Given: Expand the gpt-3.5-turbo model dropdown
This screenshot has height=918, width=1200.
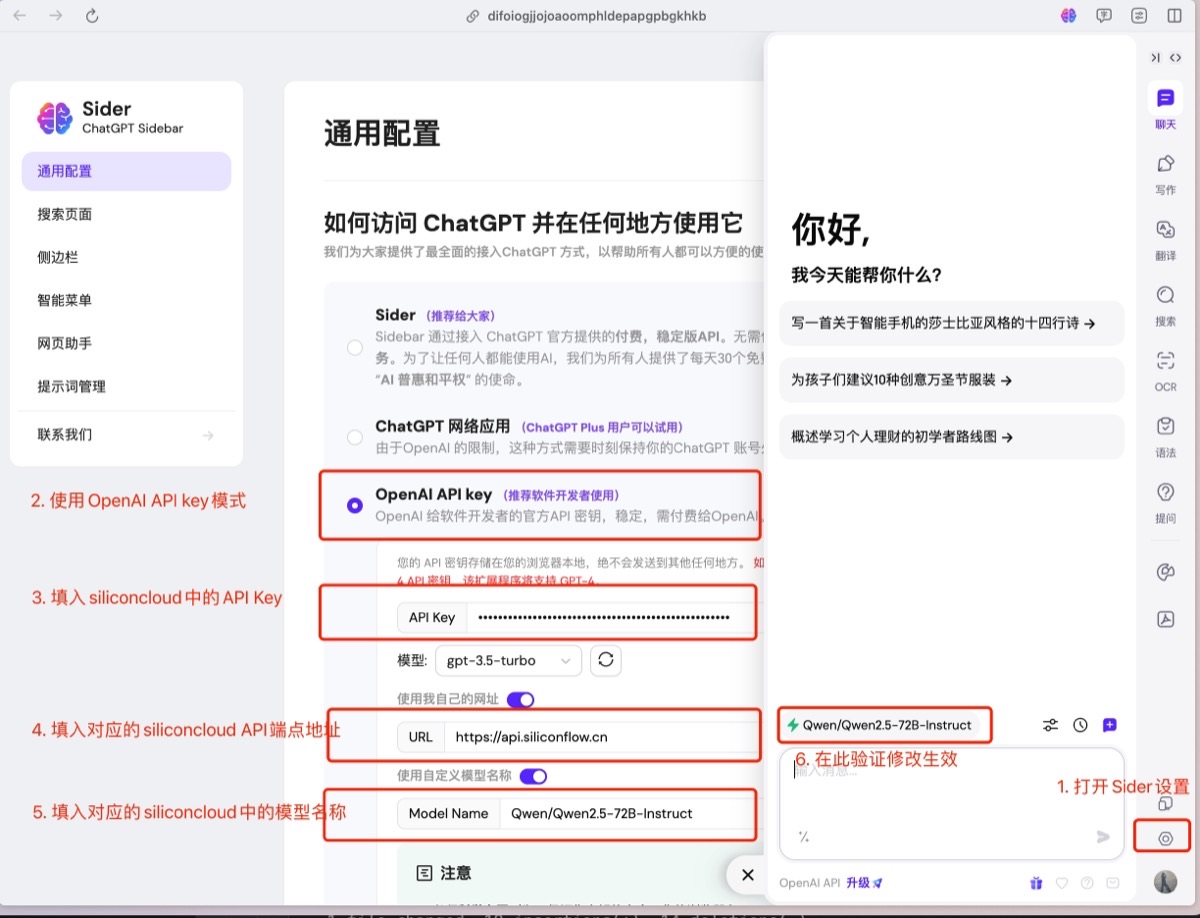Looking at the screenshot, I should [x=508, y=660].
